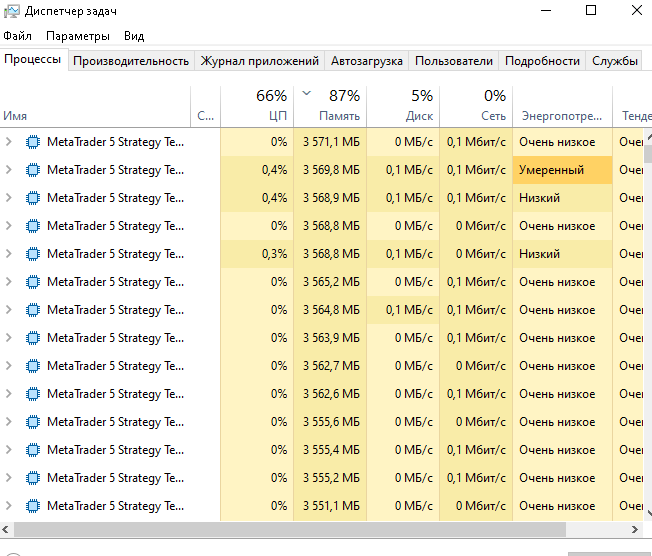The height and width of the screenshot is (556, 652).
Task: Expand the process row using 3 551,1 МБ
Action: click(x=8, y=506)
